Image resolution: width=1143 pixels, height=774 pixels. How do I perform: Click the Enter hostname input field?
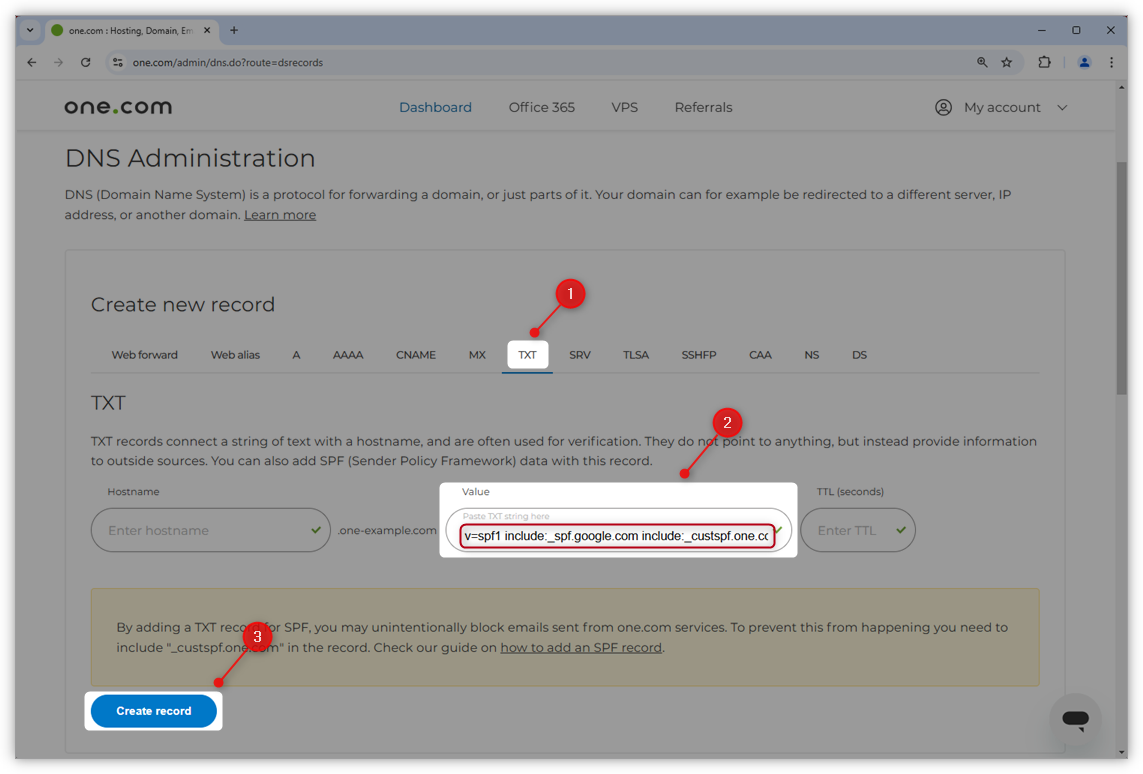210,530
